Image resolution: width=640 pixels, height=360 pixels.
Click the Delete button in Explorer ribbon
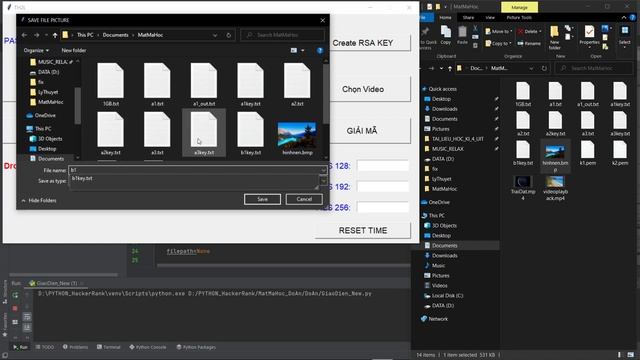529,31
